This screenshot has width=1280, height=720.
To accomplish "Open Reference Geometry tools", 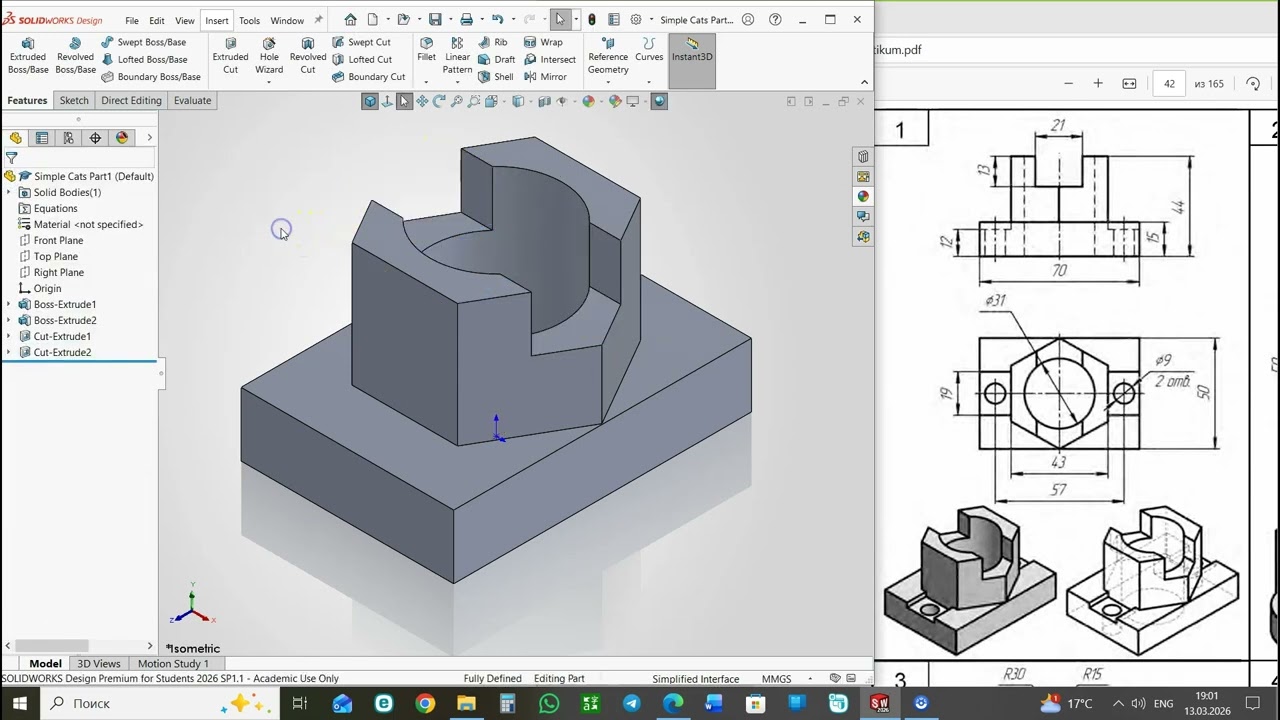I will click(x=608, y=56).
